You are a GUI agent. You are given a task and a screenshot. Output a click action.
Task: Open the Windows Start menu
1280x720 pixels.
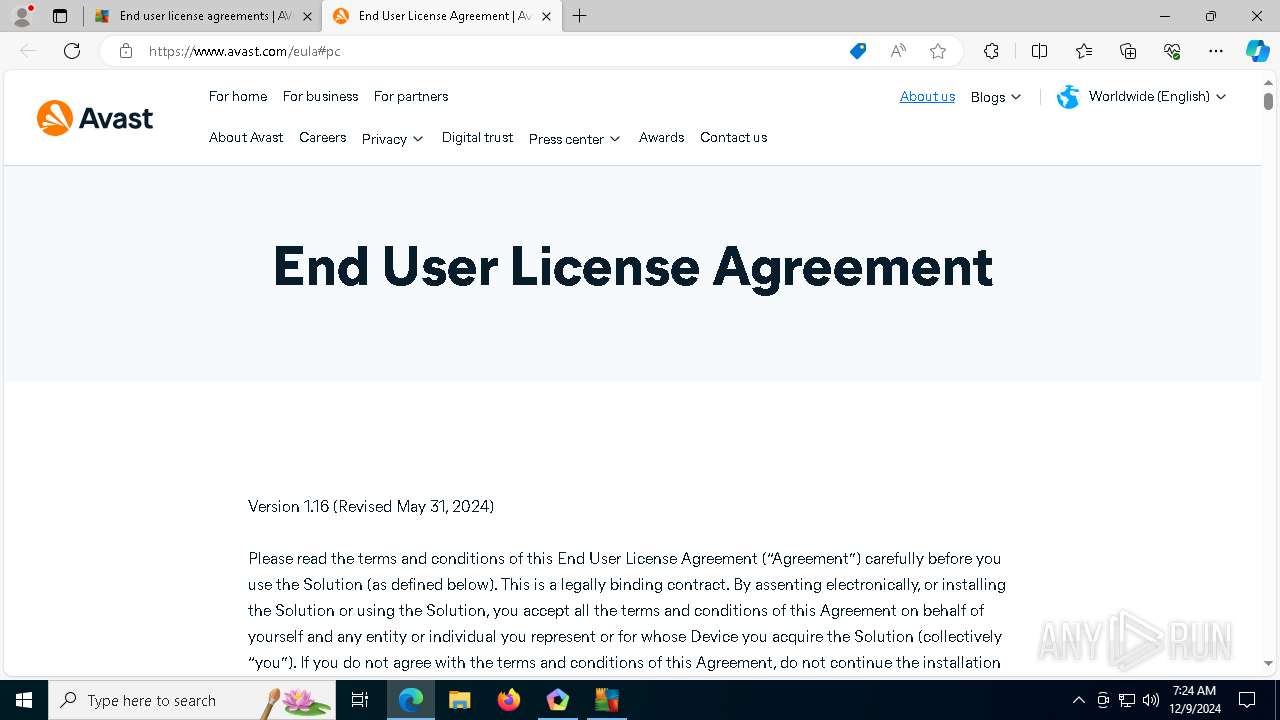[24, 700]
